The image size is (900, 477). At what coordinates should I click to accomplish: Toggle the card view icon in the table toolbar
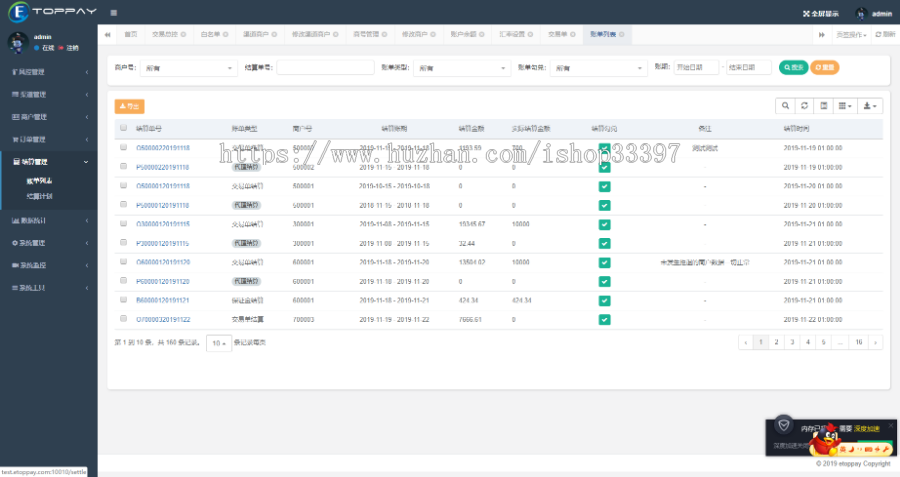[823, 105]
